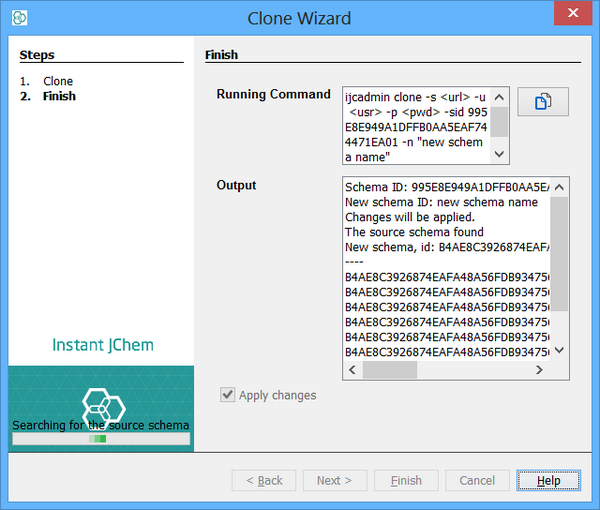Click the Next button
Image resolution: width=600 pixels, height=510 pixels.
tap(334, 480)
